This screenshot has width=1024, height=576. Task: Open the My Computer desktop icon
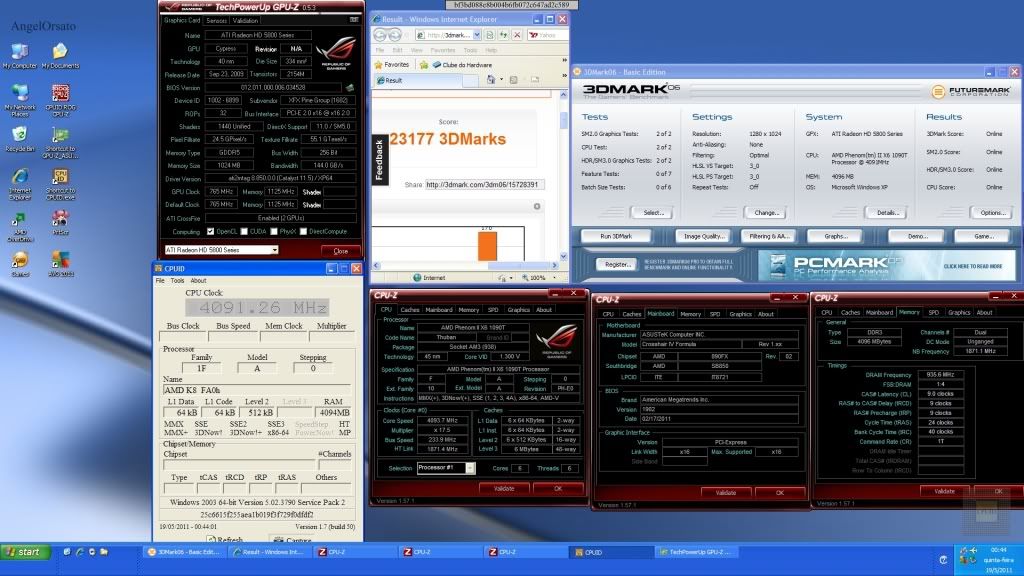(x=19, y=52)
